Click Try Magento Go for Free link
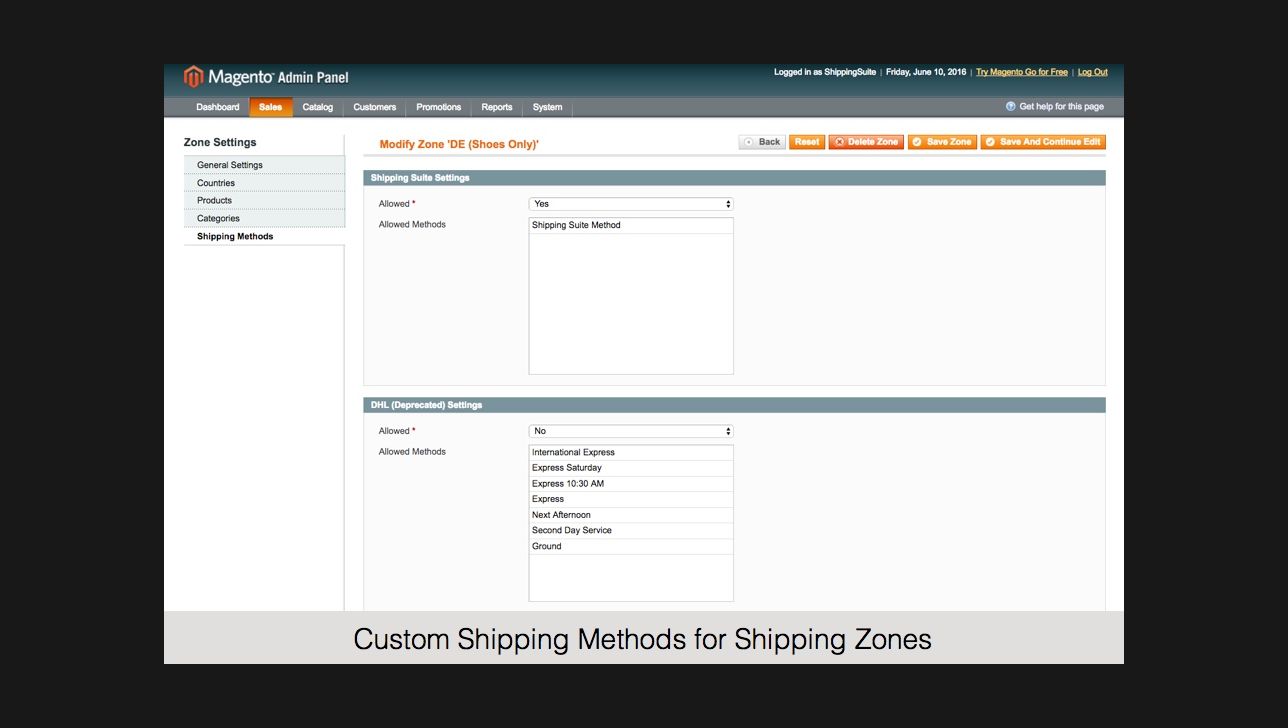Screen dimensions: 1288x728 click(1021, 72)
